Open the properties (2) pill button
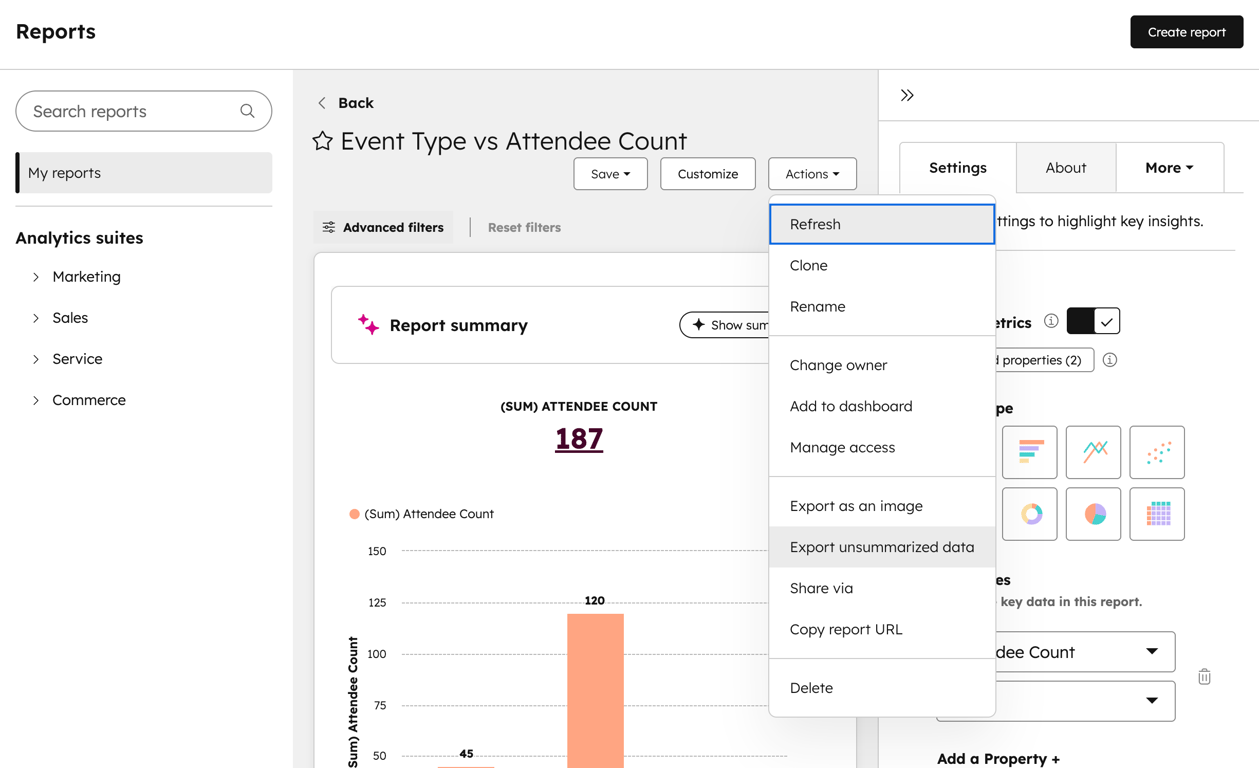Viewport: 1259px width, 768px height. (x=1045, y=360)
